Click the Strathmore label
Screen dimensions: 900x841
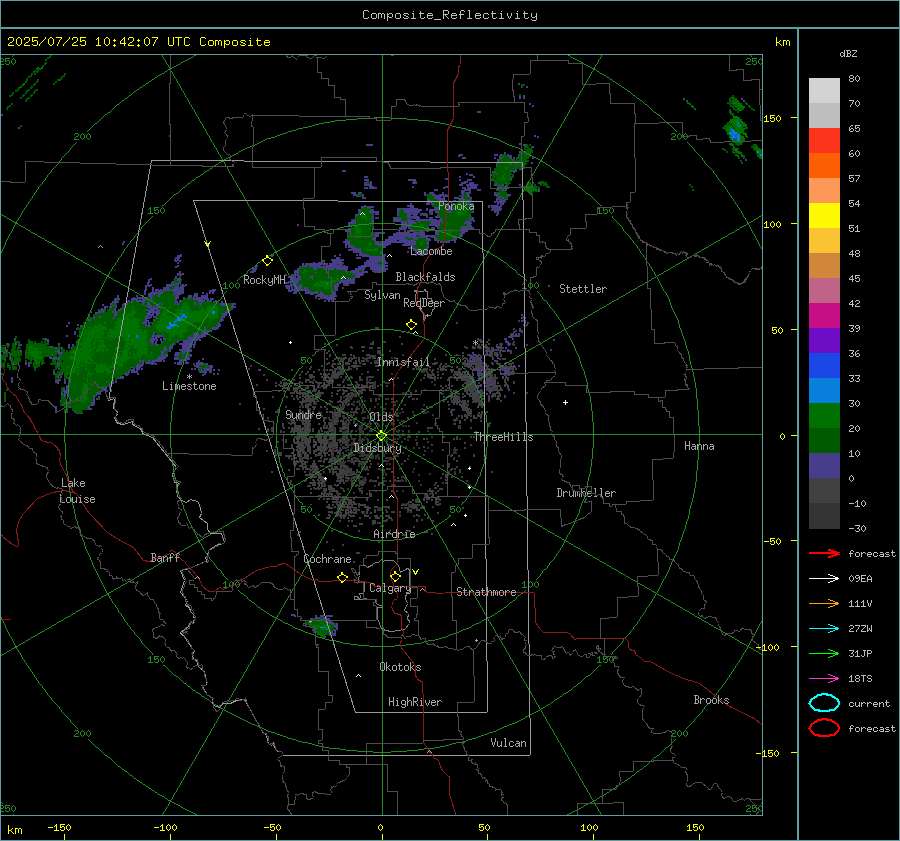coord(486,592)
